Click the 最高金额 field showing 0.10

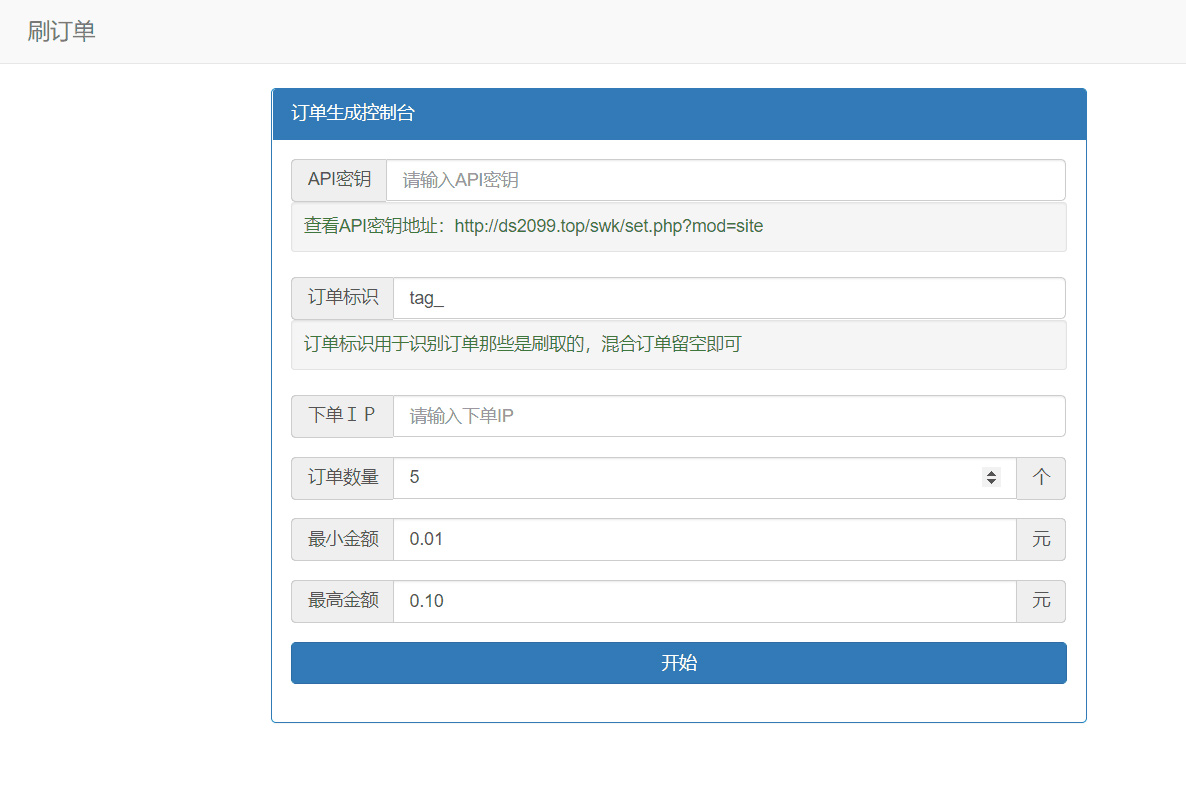704,601
